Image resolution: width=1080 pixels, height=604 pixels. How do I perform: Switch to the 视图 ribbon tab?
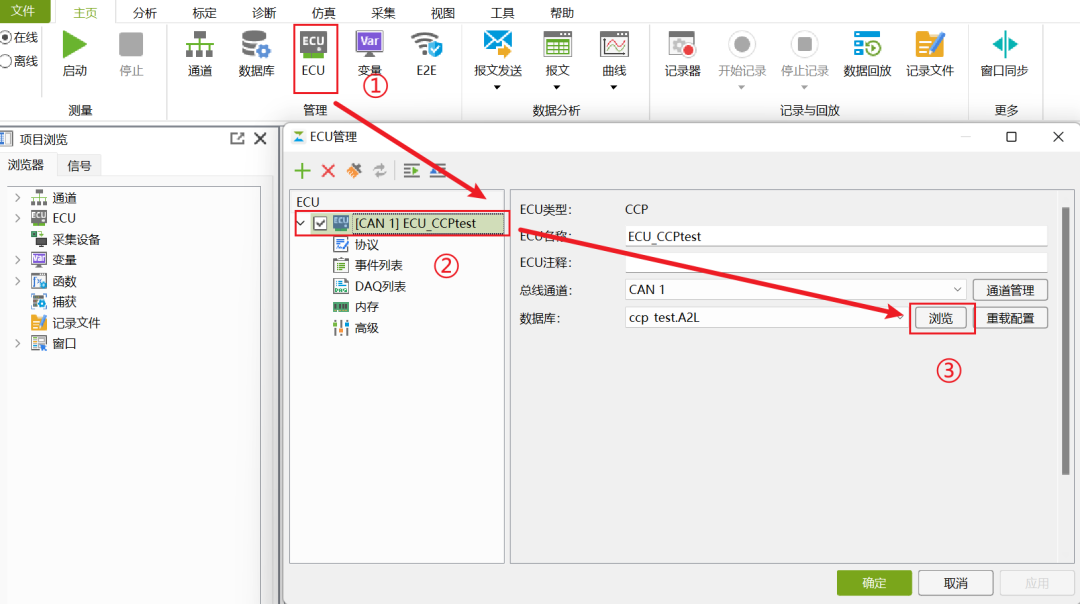point(443,12)
